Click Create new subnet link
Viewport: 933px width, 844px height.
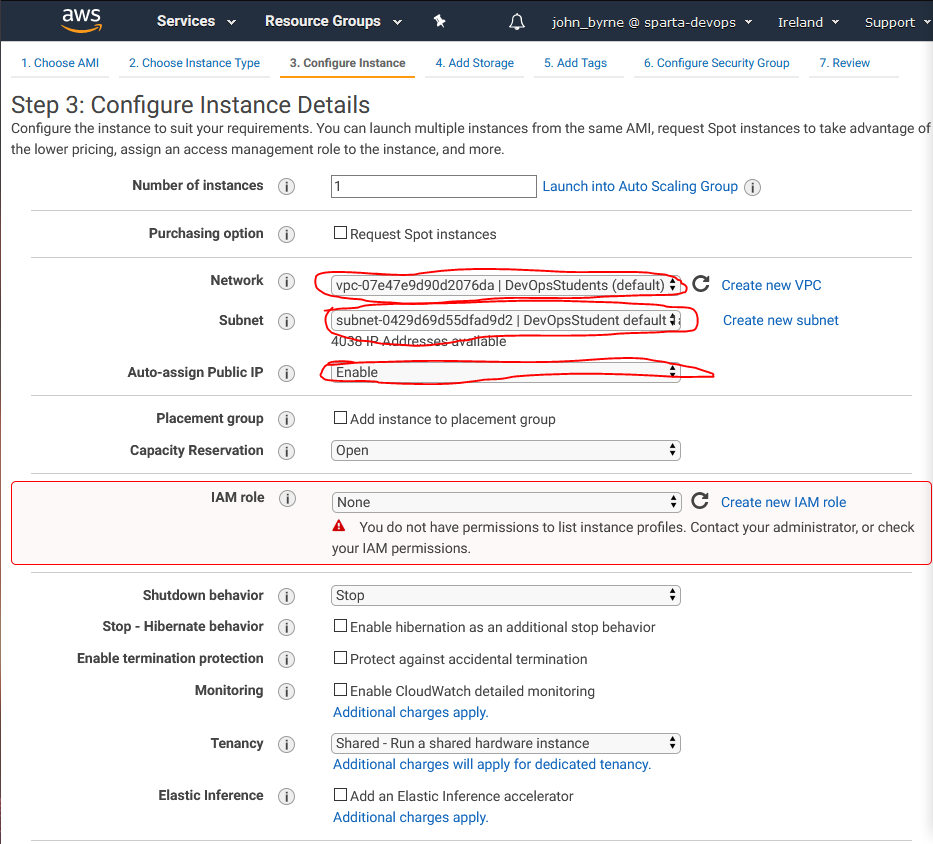pos(781,320)
